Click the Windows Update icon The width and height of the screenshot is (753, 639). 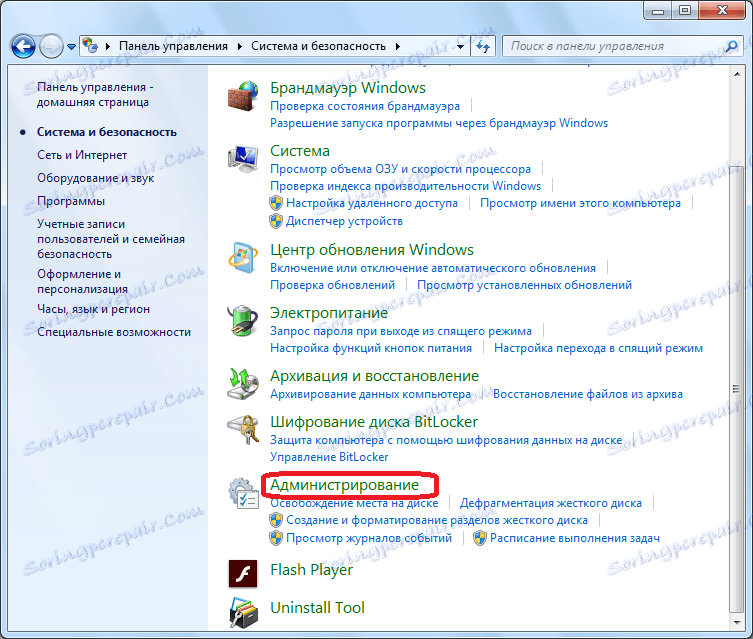tap(243, 258)
